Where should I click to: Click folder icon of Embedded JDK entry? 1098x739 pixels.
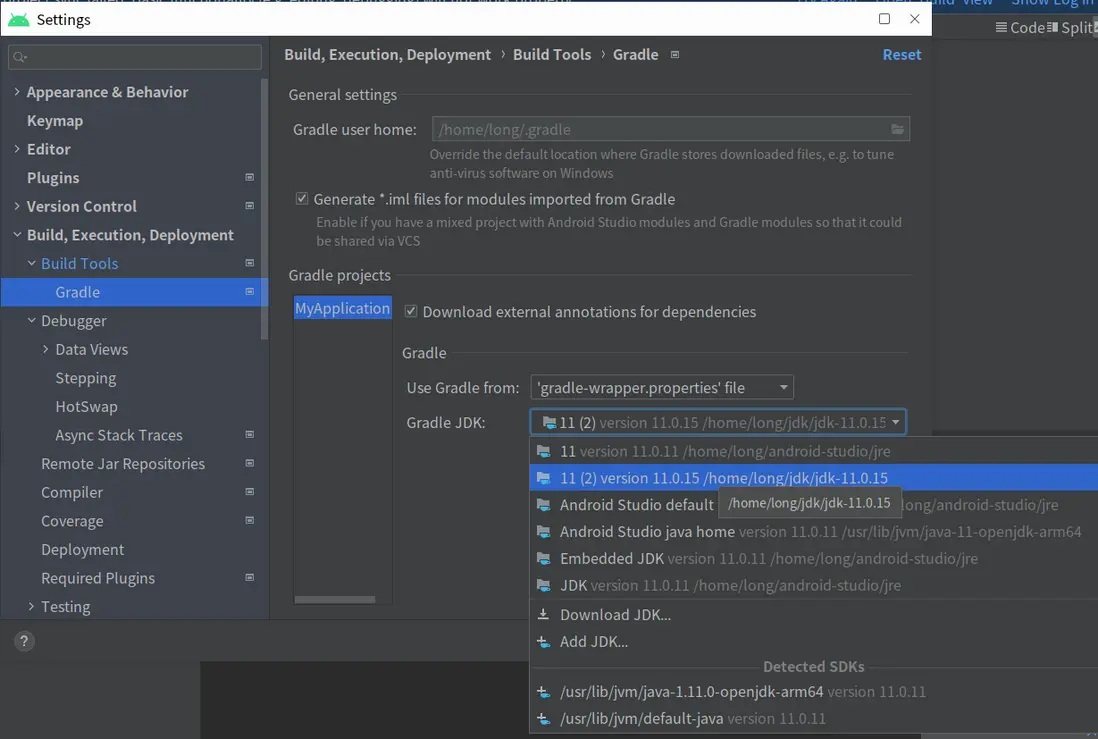(543, 558)
